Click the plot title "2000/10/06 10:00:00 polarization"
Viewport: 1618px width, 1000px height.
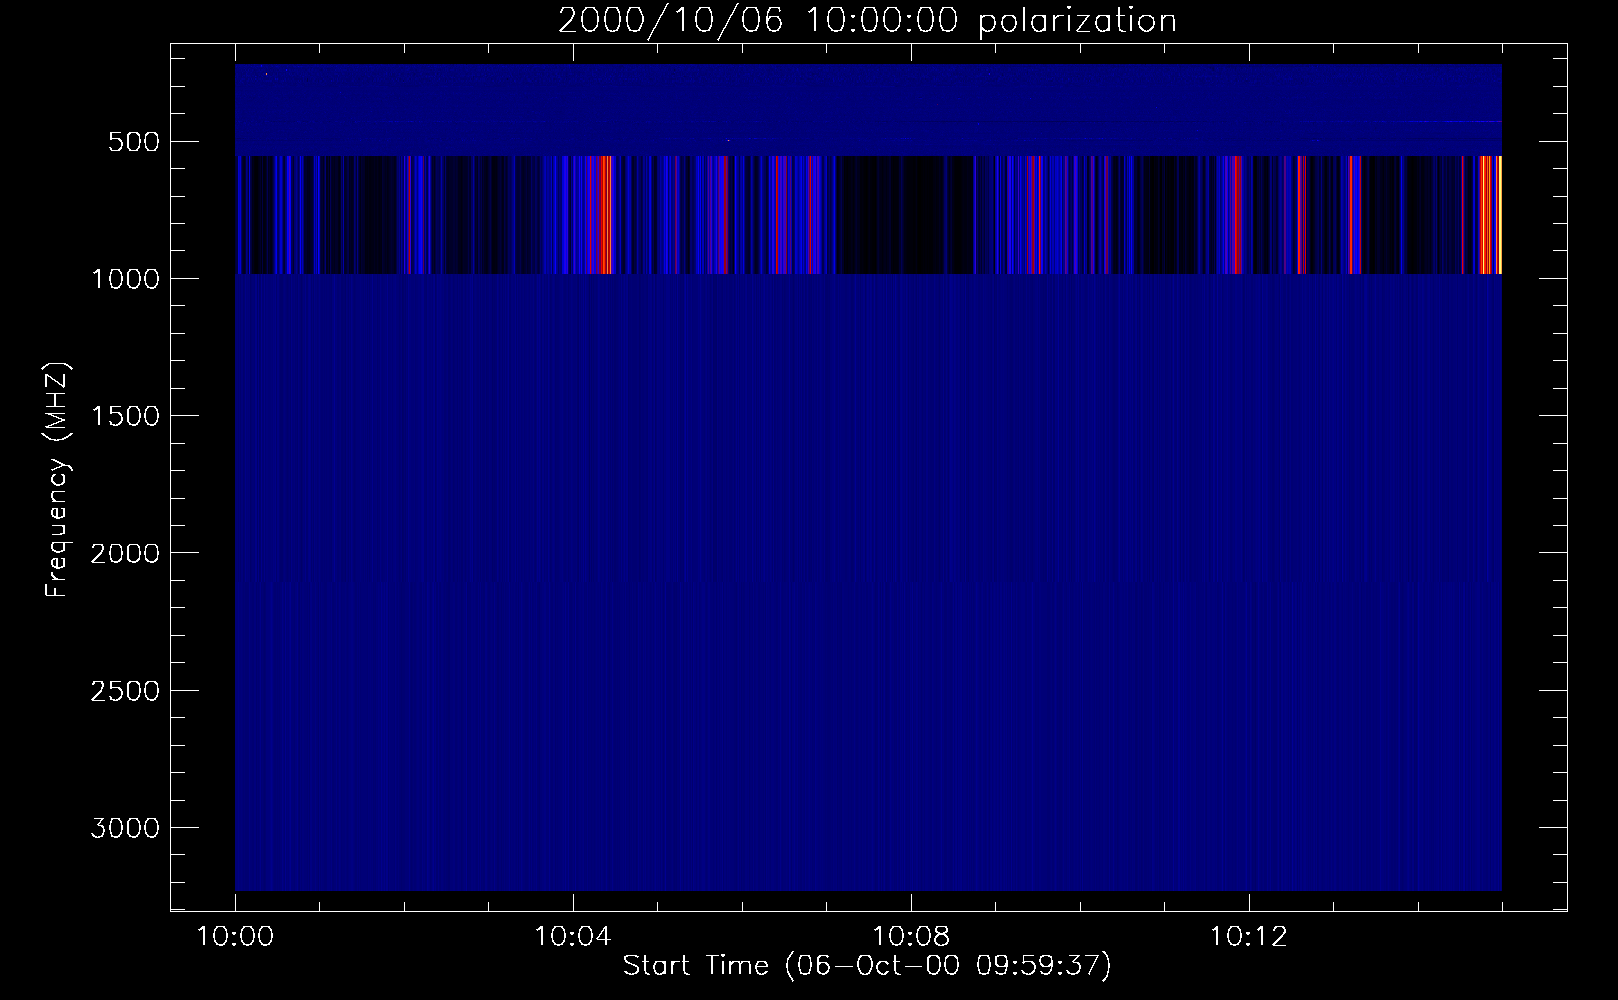tap(867, 21)
